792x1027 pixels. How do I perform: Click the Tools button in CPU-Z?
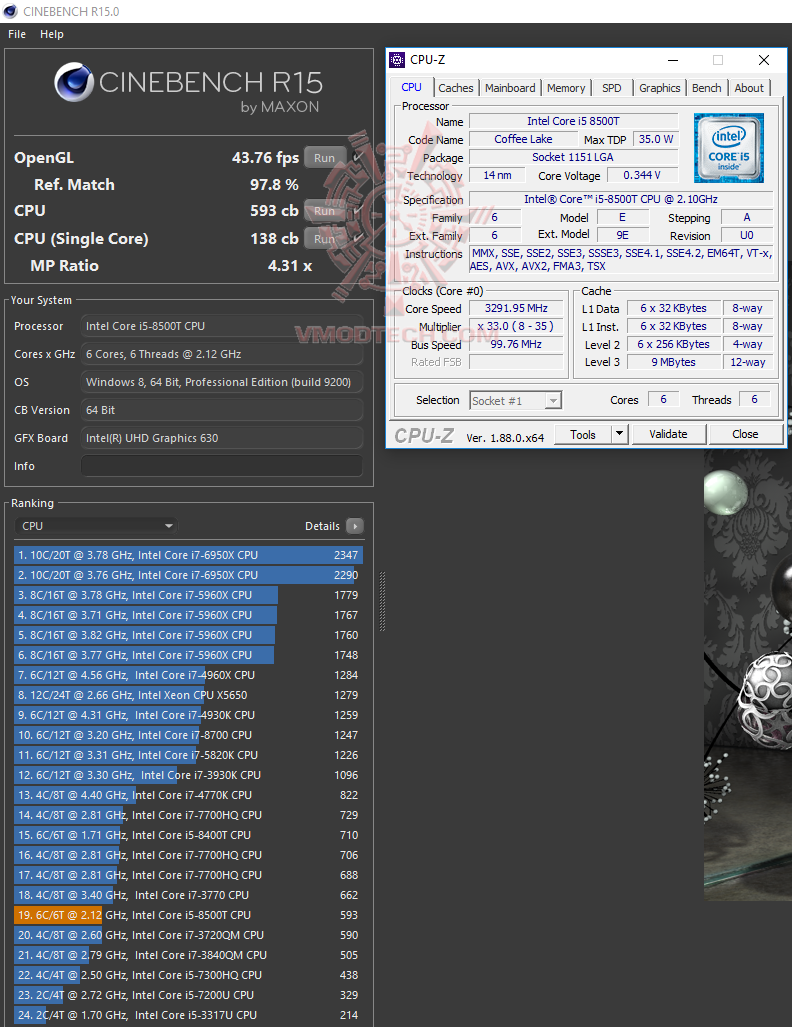[x=582, y=434]
